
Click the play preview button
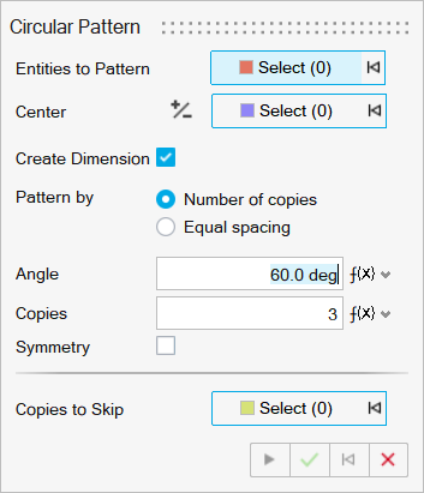270,460
